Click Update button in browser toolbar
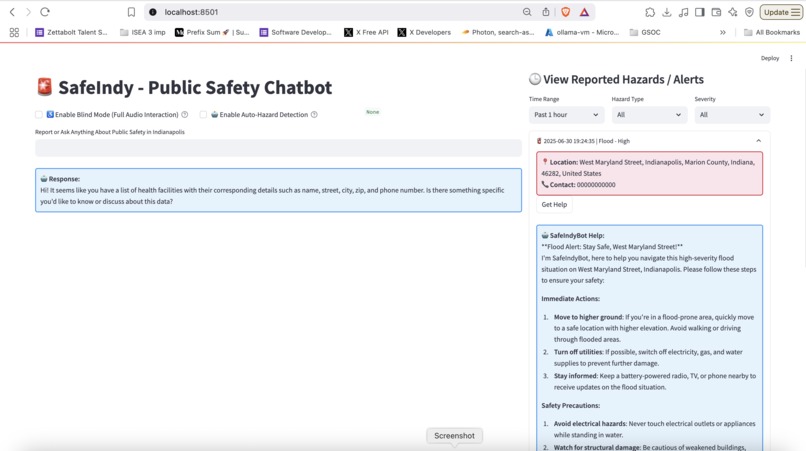The image size is (806, 451). (781, 12)
